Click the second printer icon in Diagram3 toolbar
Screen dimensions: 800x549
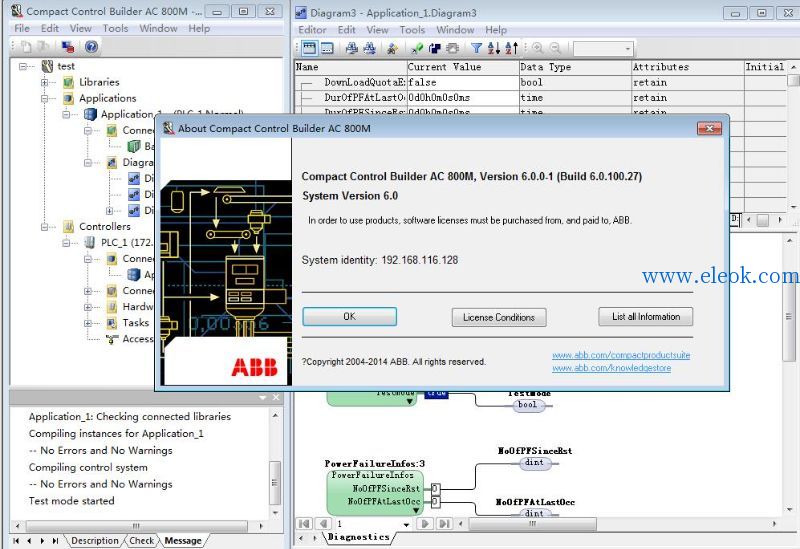click(x=369, y=48)
